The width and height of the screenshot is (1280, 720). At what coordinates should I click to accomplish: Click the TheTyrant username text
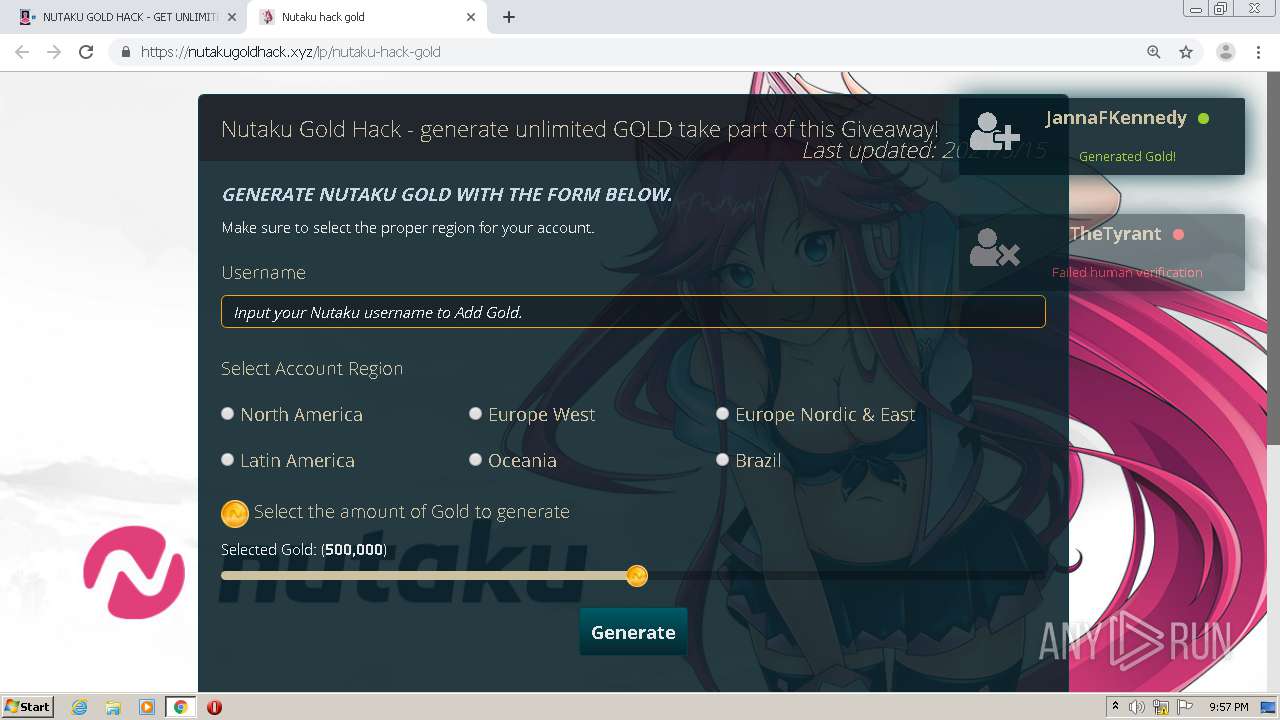[1115, 234]
